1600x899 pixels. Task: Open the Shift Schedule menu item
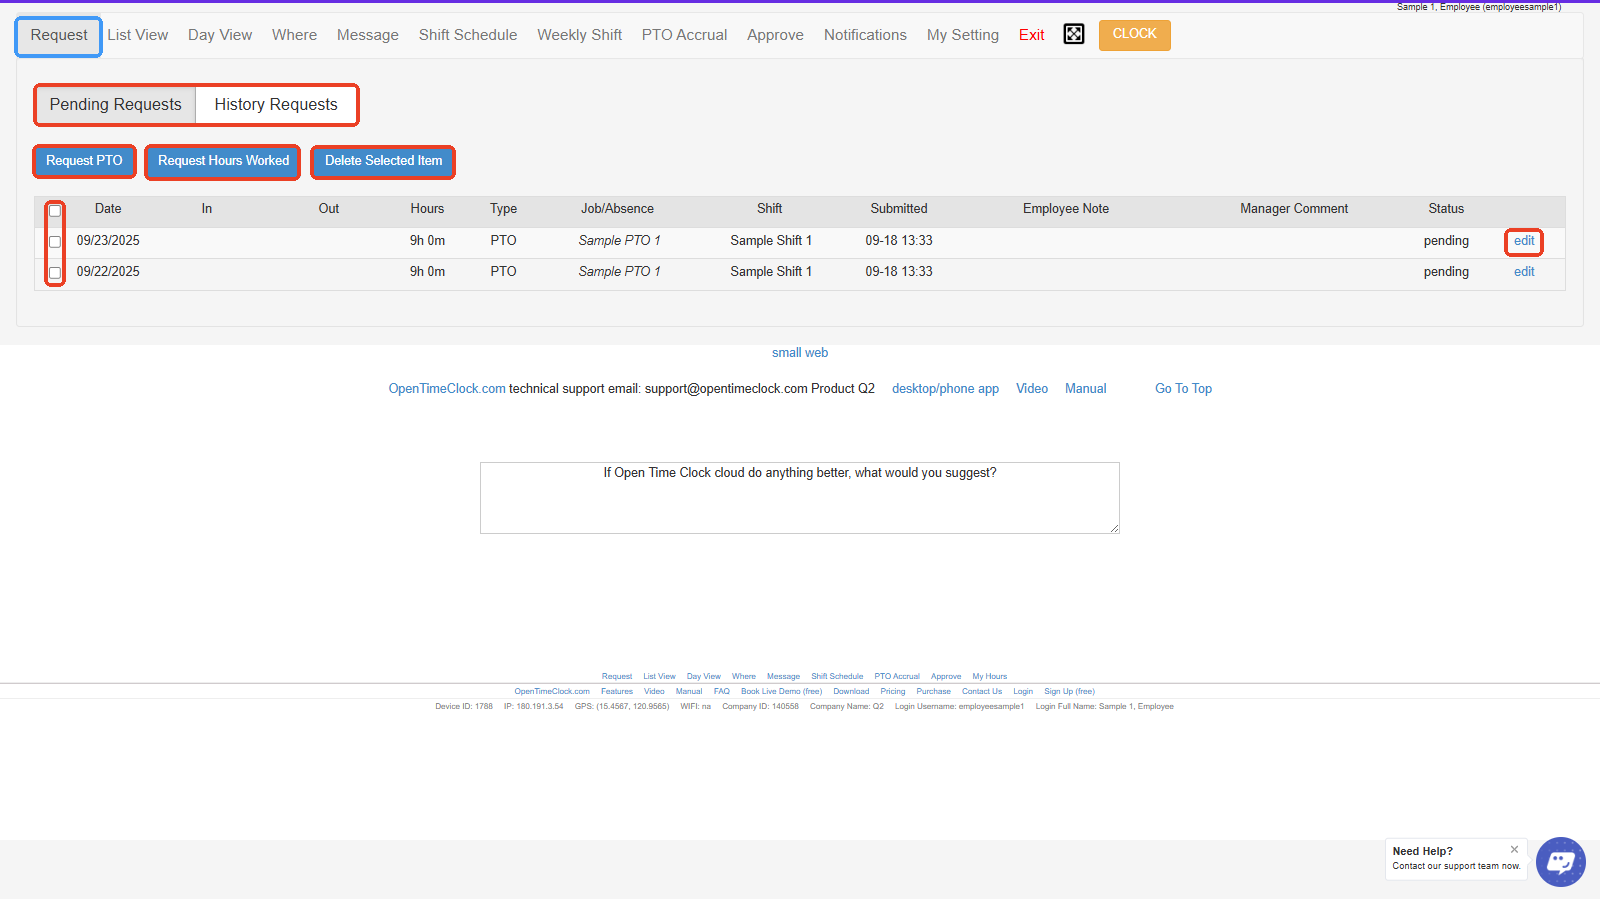pyautogui.click(x=467, y=35)
